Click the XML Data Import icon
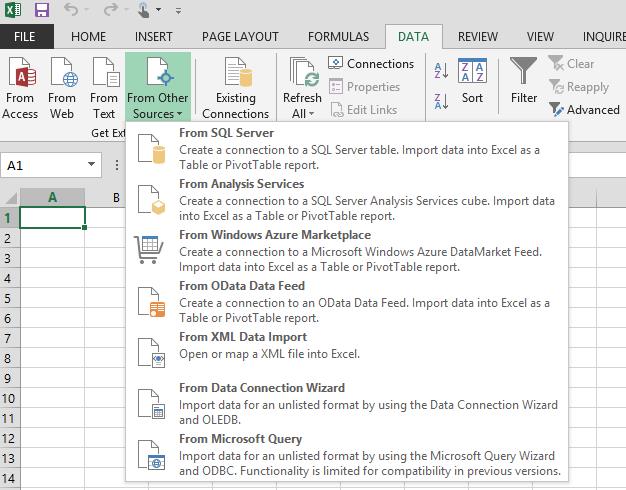 (x=151, y=353)
